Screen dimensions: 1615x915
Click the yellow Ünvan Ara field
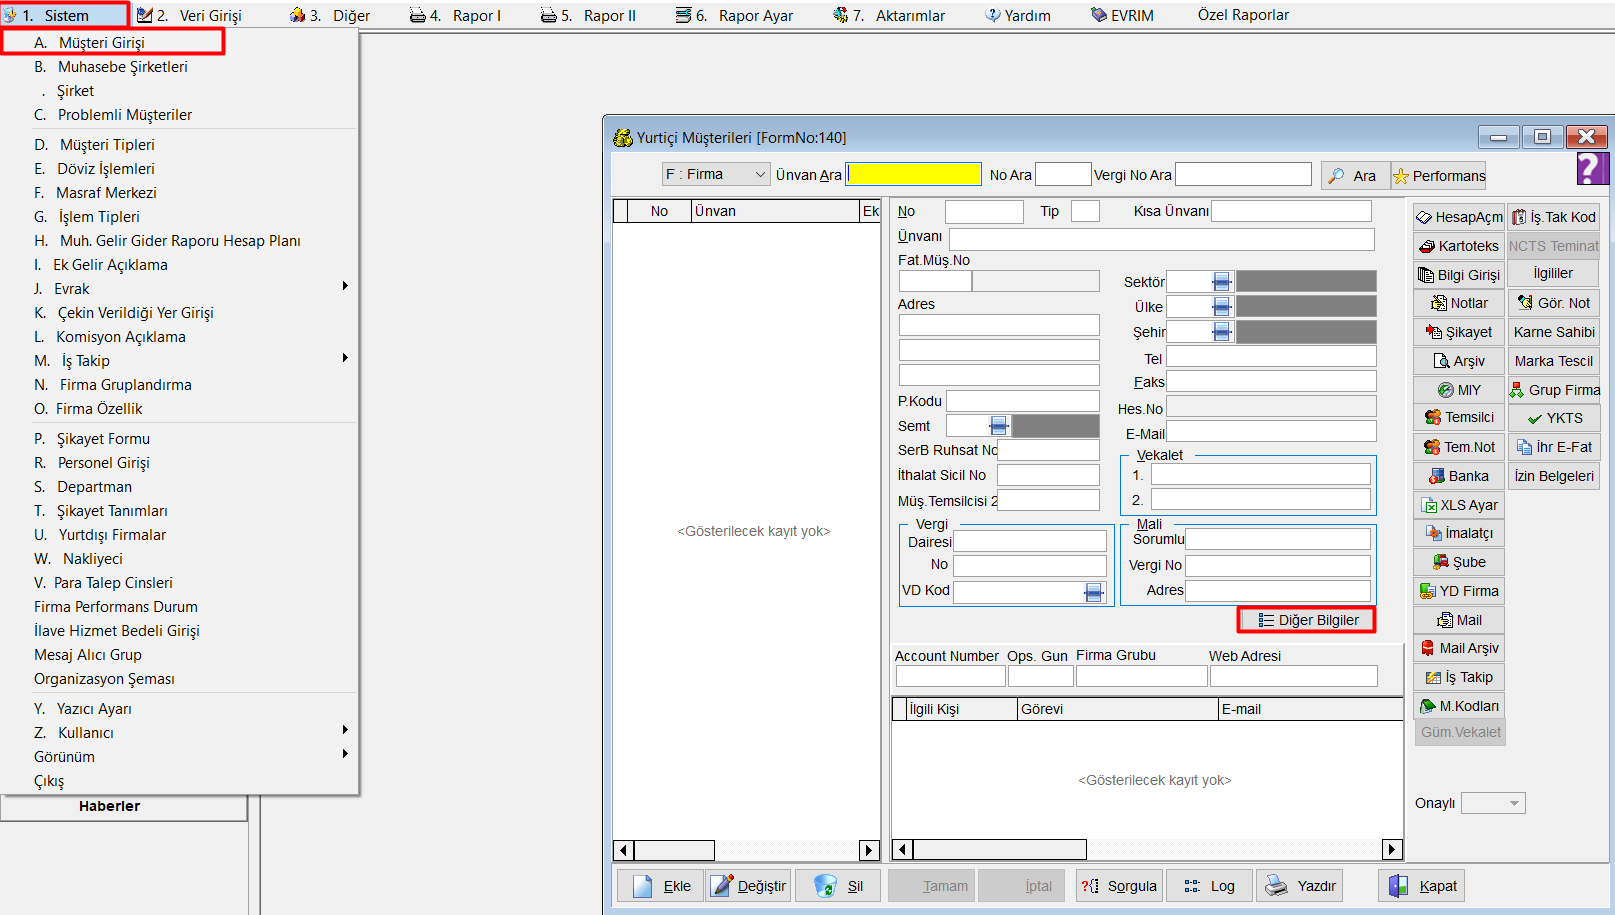(x=914, y=174)
